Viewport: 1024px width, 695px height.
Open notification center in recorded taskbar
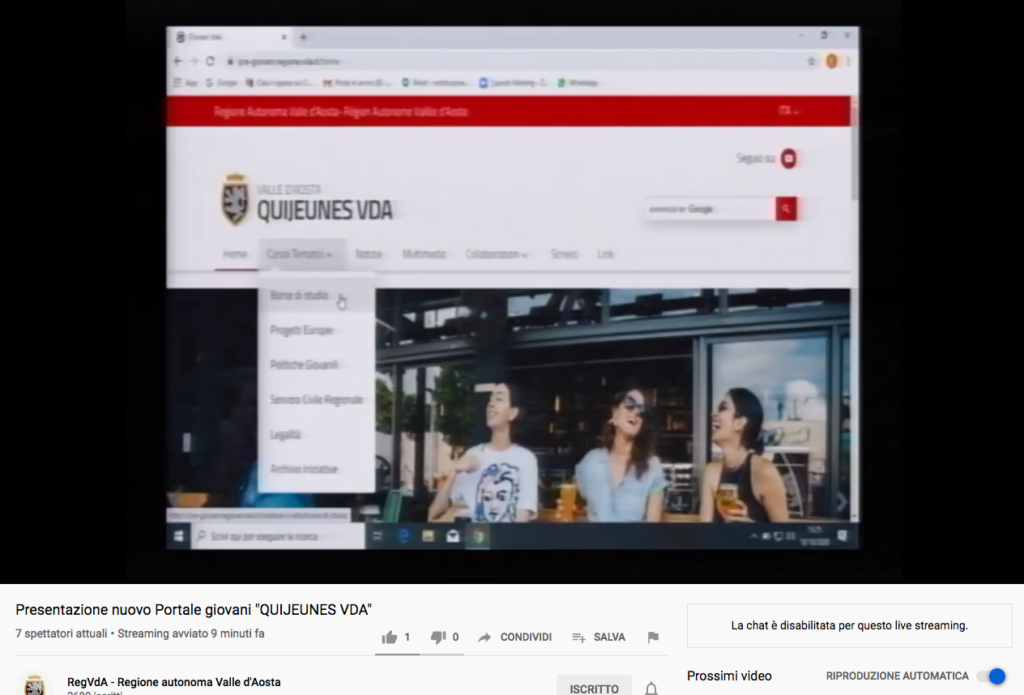pos(842,536)
